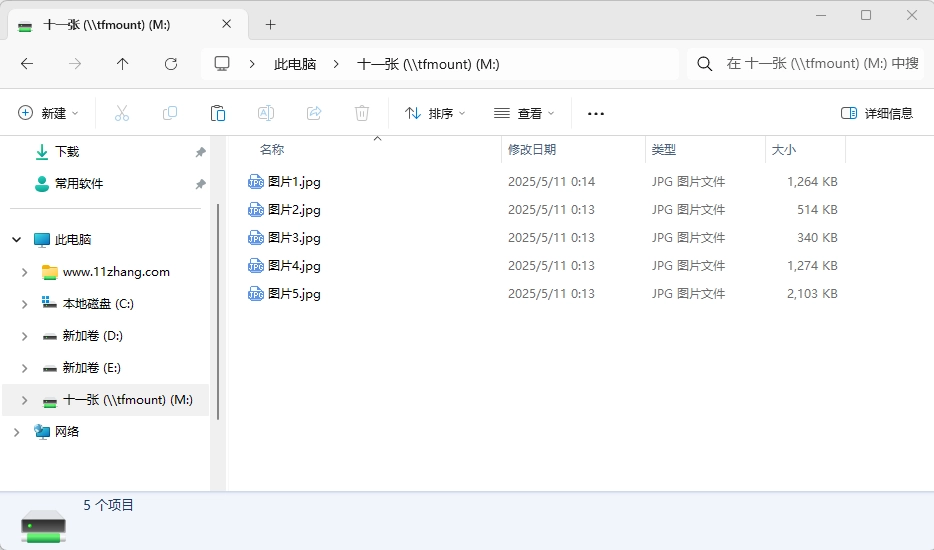Viewport: 934px width, 550px height.
Task: Click the JPG icon of 图片1.jpg
Action: (x=256, y=182)
